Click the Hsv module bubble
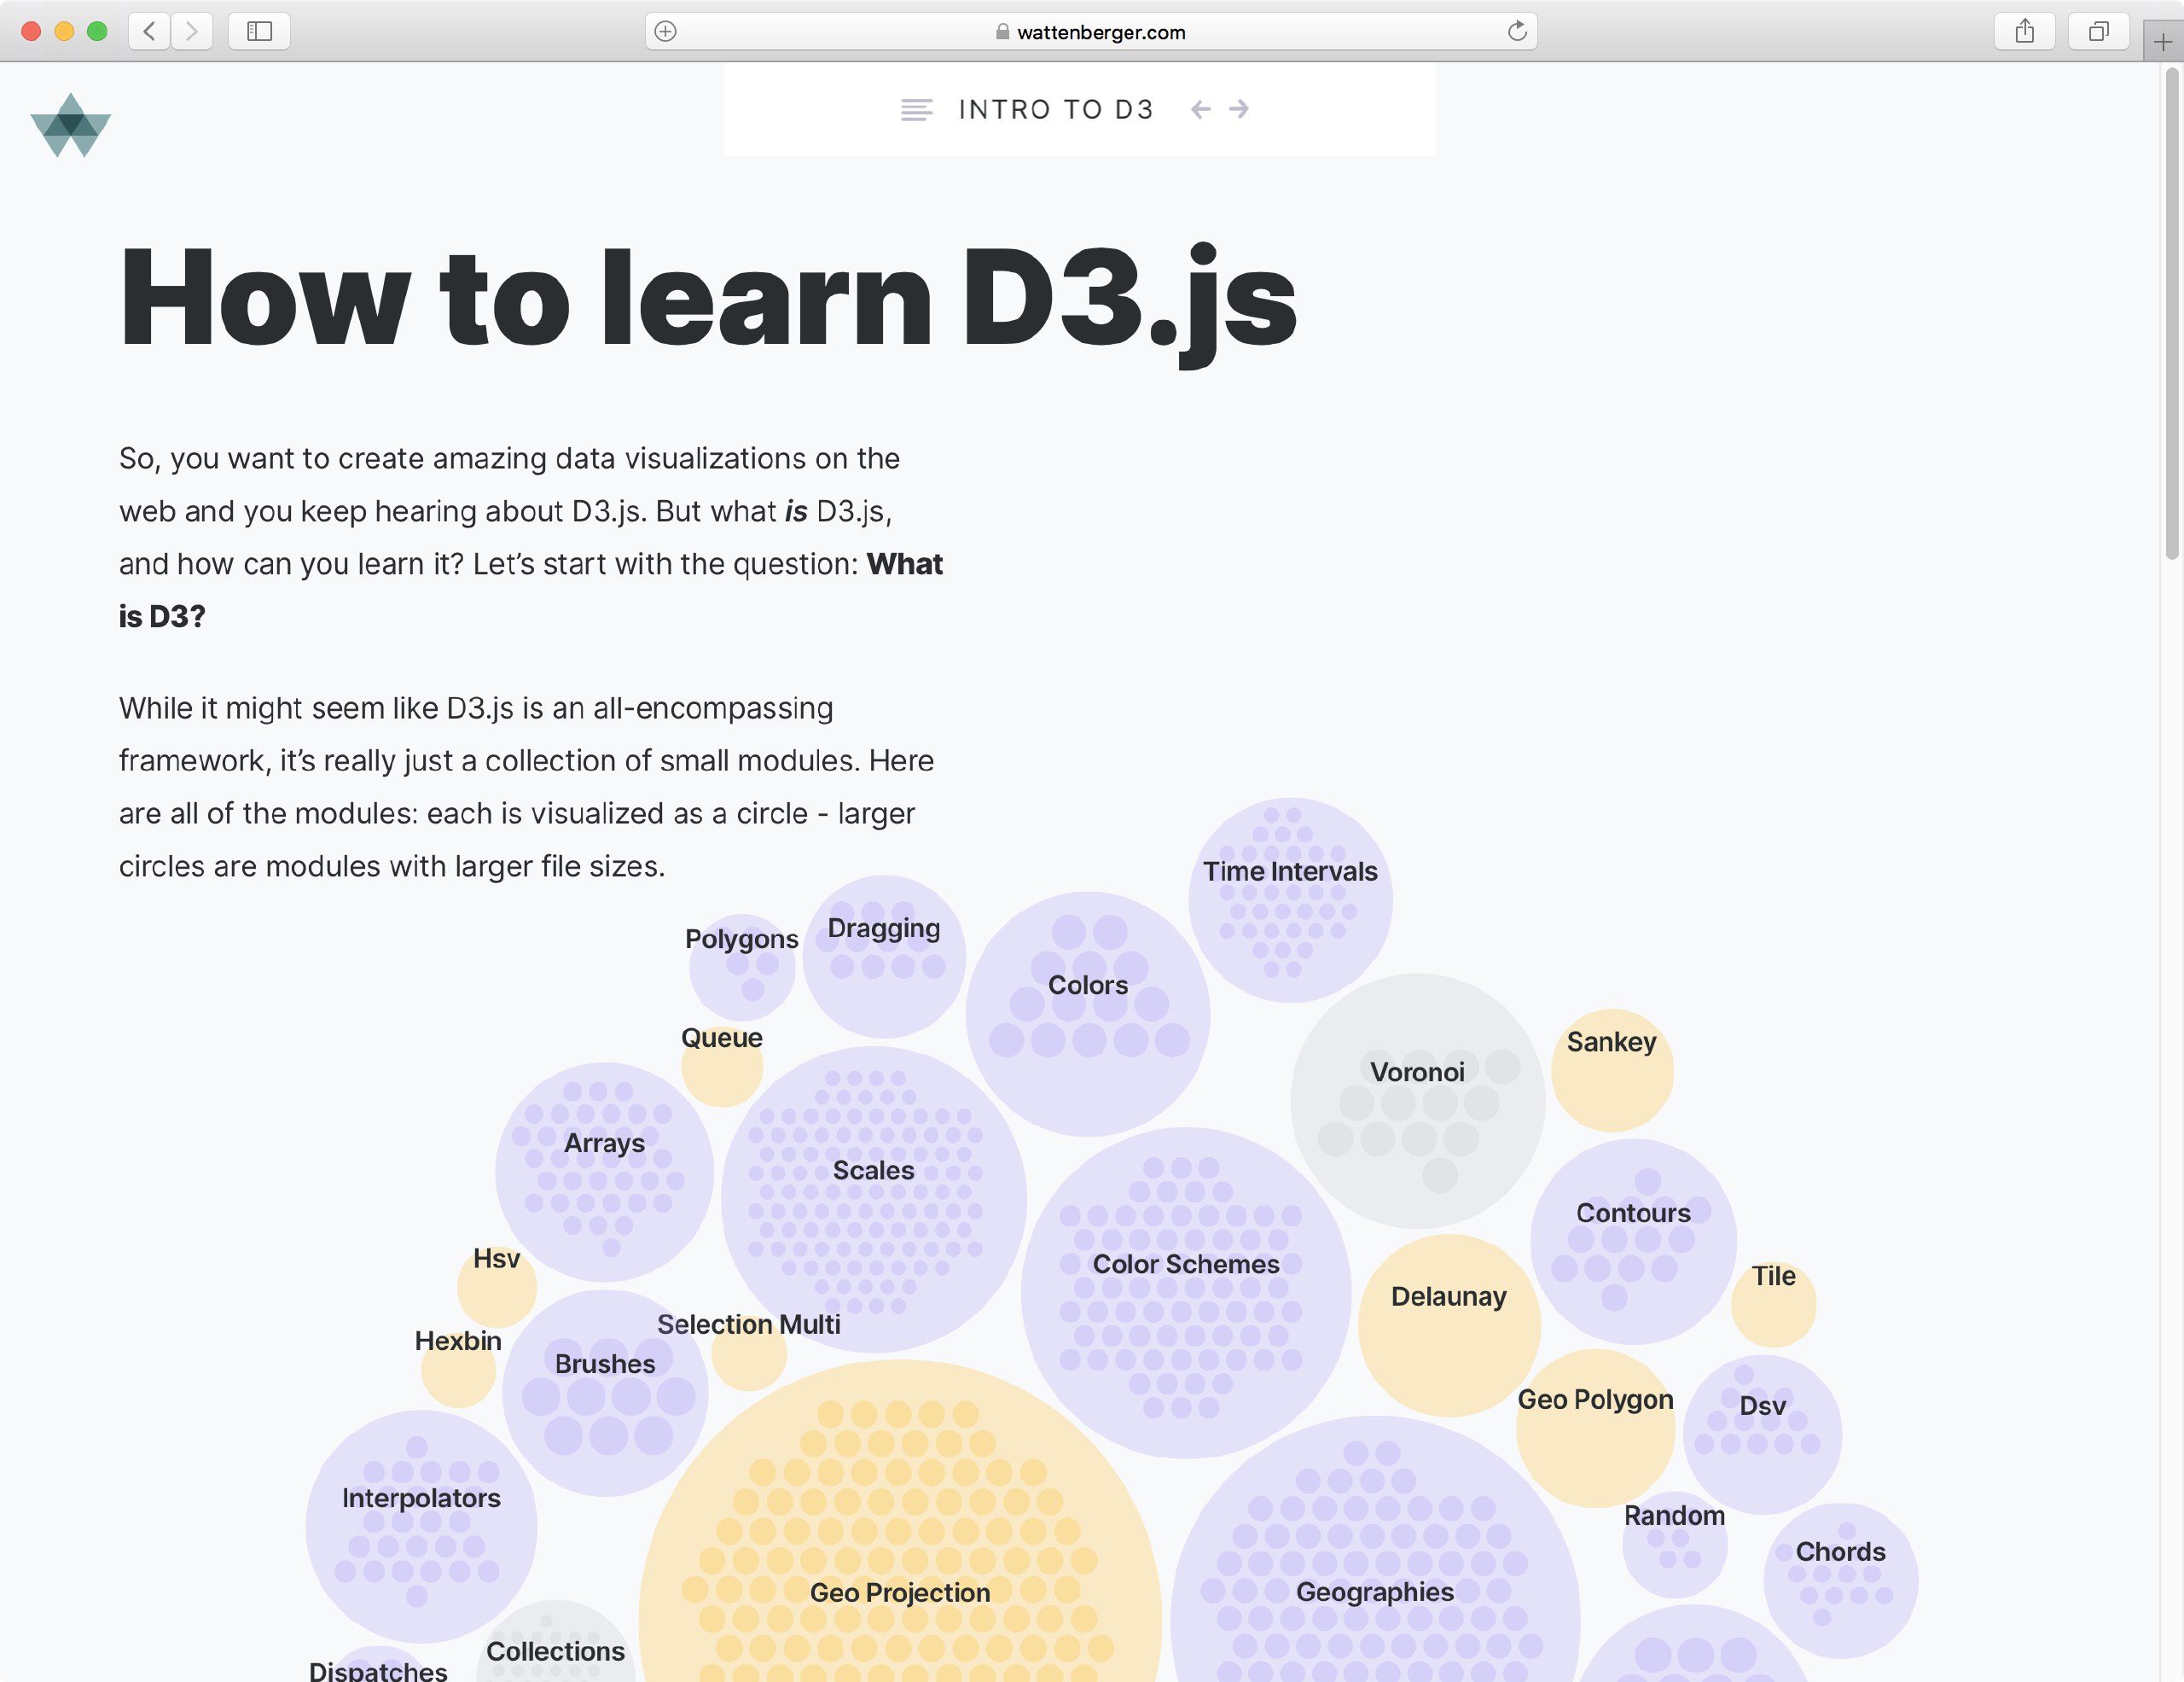The image size is (2184, 1682). coord(497,1287)
